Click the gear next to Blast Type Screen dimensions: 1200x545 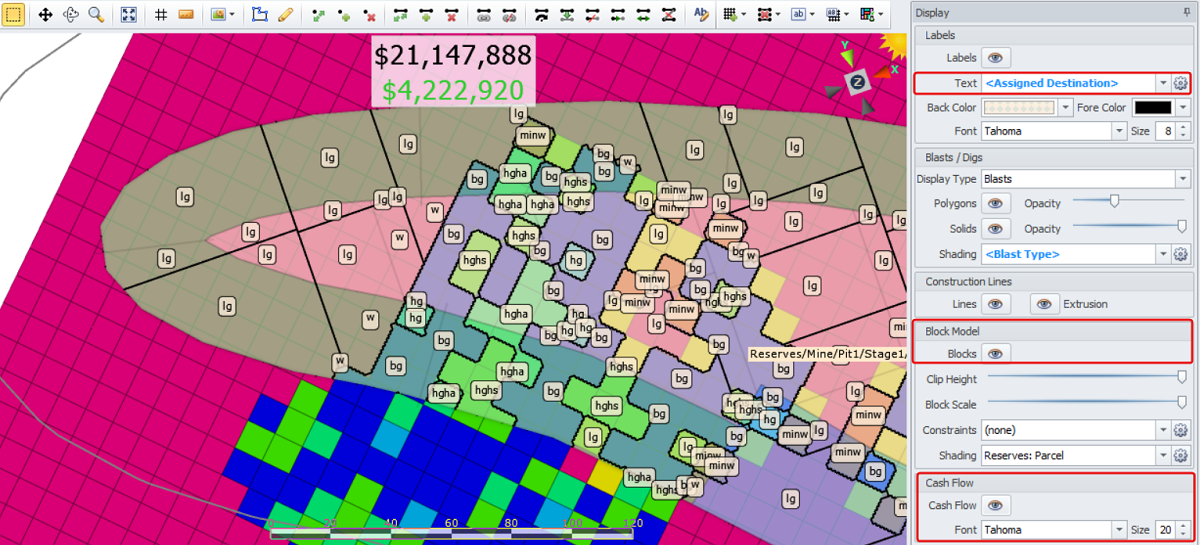tap(1180, 254)
